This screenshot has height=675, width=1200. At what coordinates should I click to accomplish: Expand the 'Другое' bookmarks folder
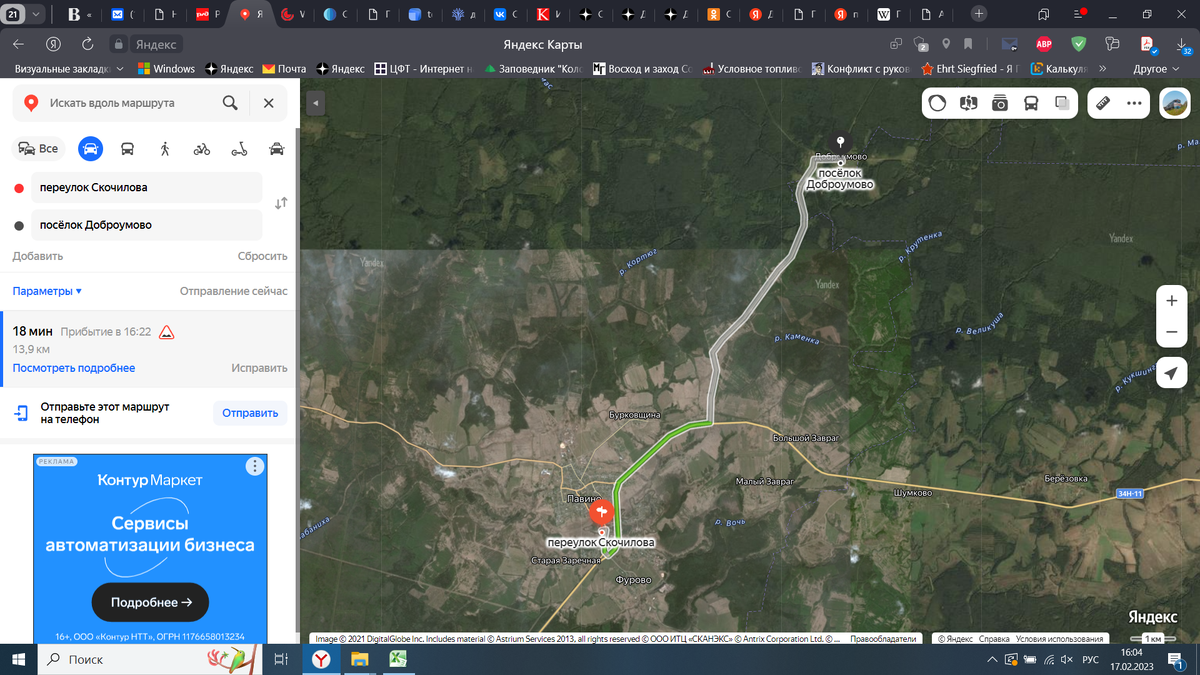coord(1155,69)
